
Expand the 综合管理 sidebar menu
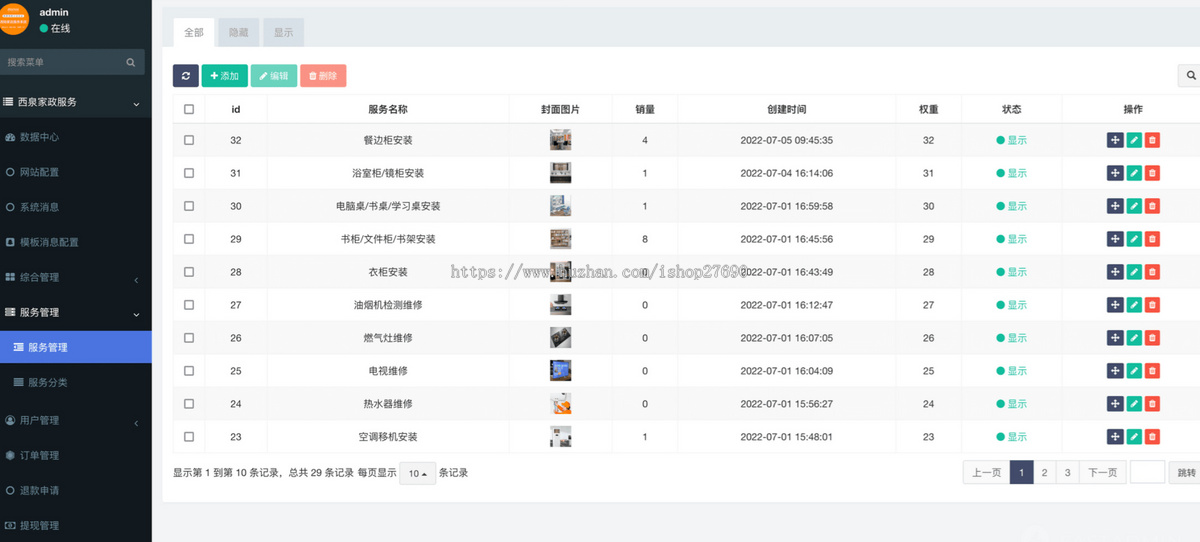pyautogui.click(x=76, y=277)
